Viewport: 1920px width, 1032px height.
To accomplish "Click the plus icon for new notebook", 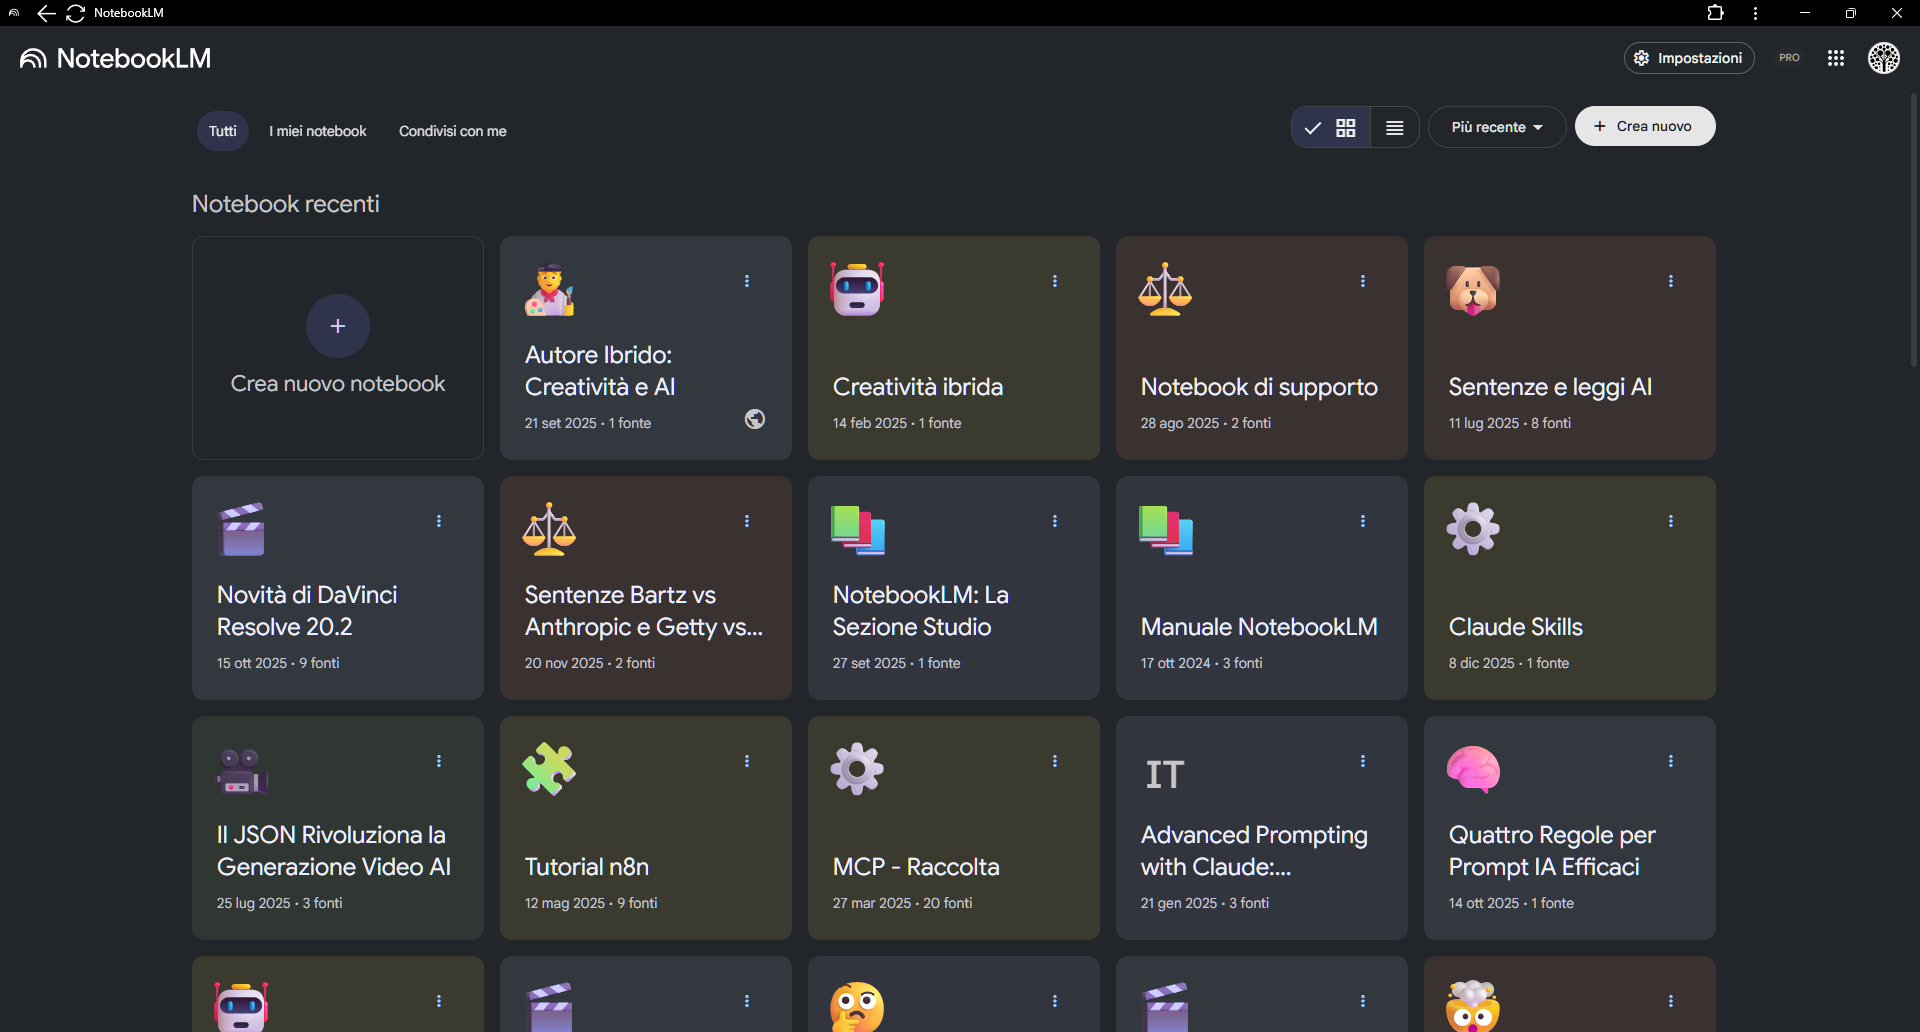I will tap(338, 326).
